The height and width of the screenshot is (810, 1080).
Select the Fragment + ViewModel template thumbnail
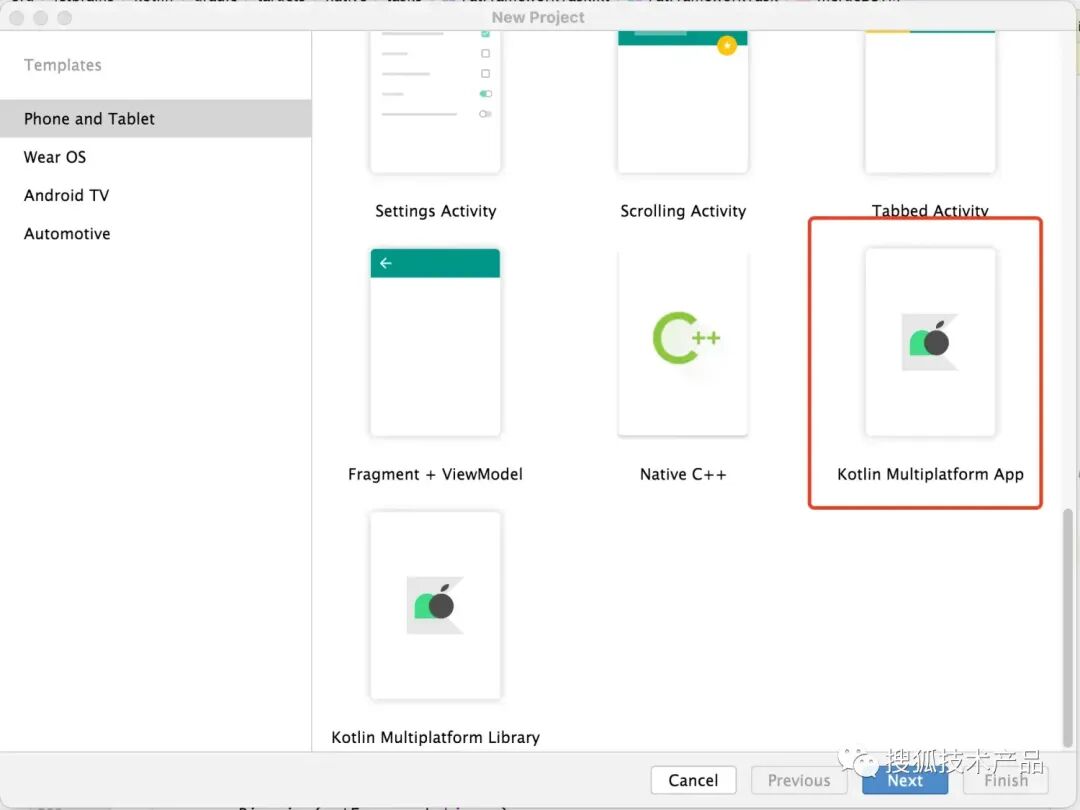tap(435, 342)
